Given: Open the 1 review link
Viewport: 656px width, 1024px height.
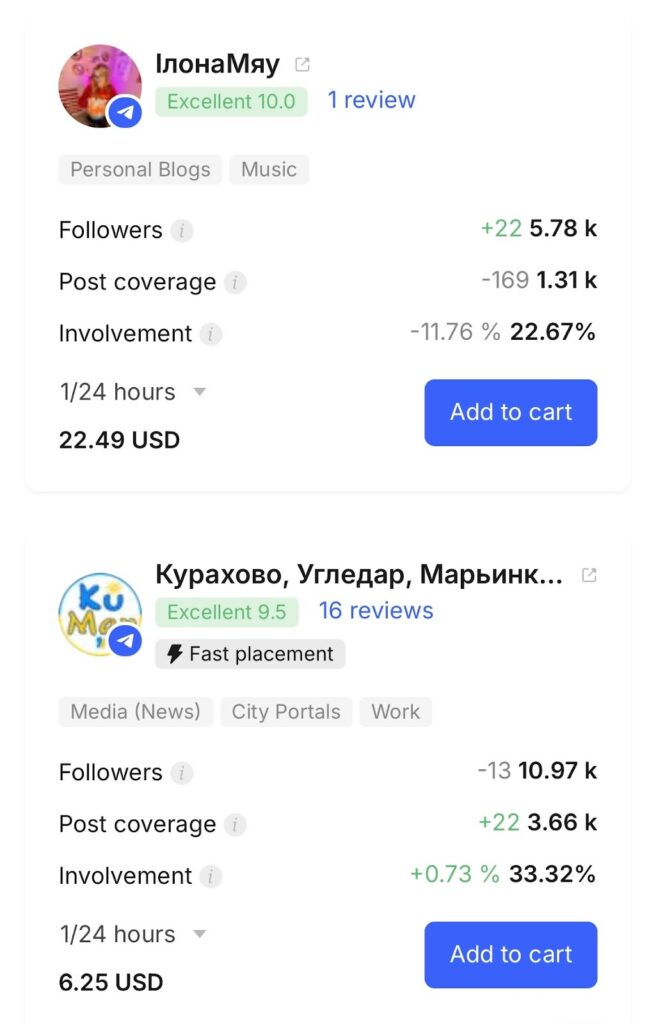Looking at the screenshot, I should pyautogui.click(x=371, y=100).
